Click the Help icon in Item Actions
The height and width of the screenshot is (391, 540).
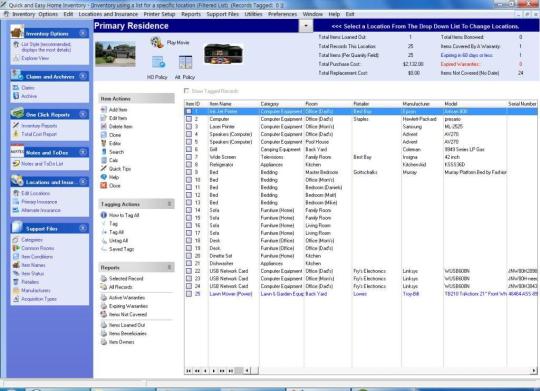tap(103, 177)
